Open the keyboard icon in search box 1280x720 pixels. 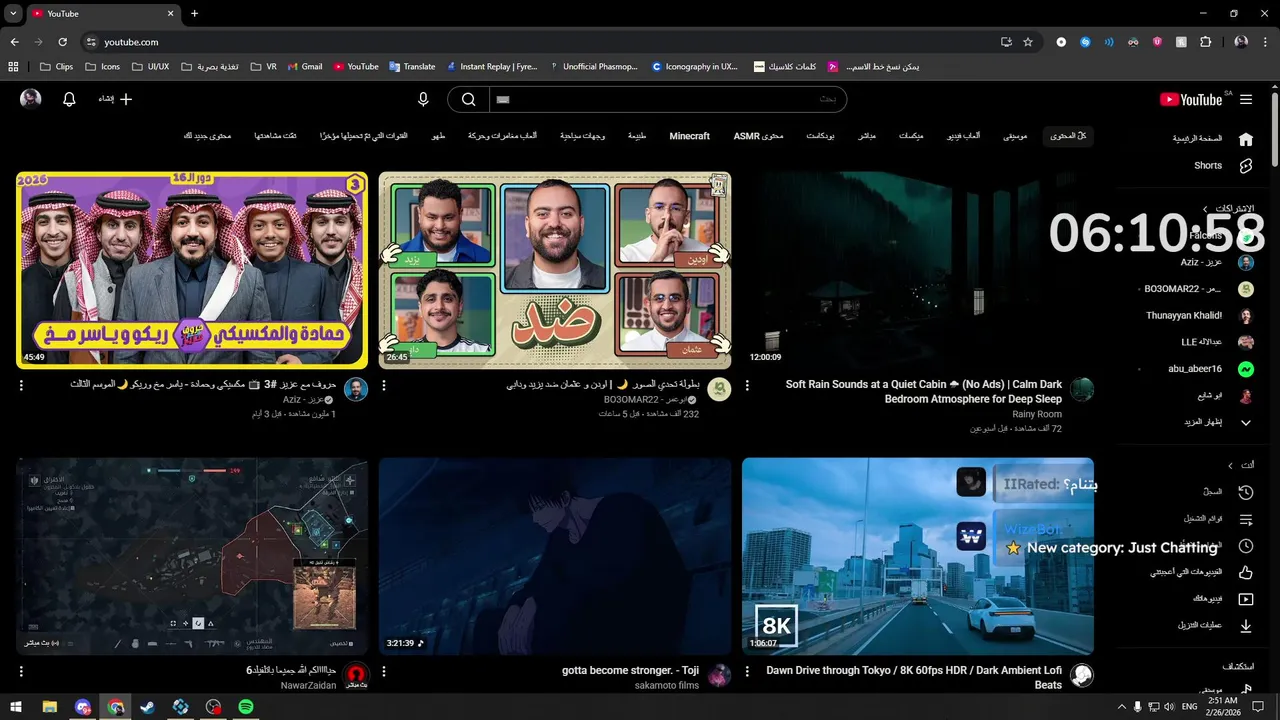point(503,99)
